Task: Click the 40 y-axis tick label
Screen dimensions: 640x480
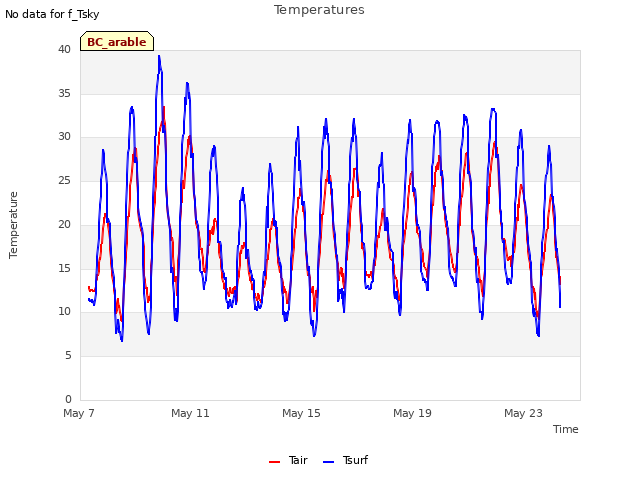Action: coord(64,49)
